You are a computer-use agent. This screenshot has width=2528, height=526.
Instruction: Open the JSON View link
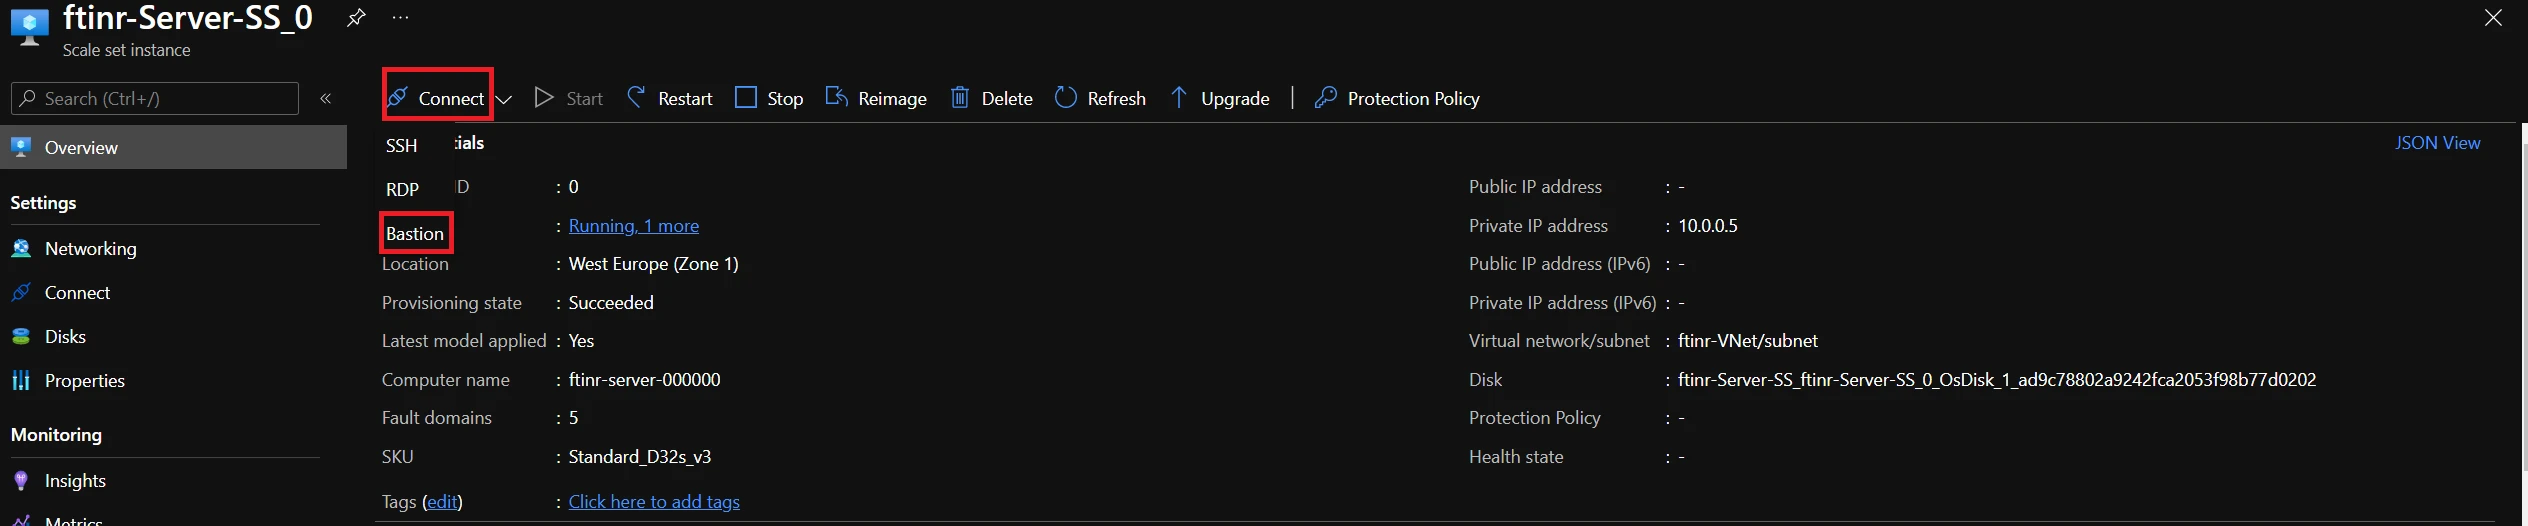(2437, 143)
